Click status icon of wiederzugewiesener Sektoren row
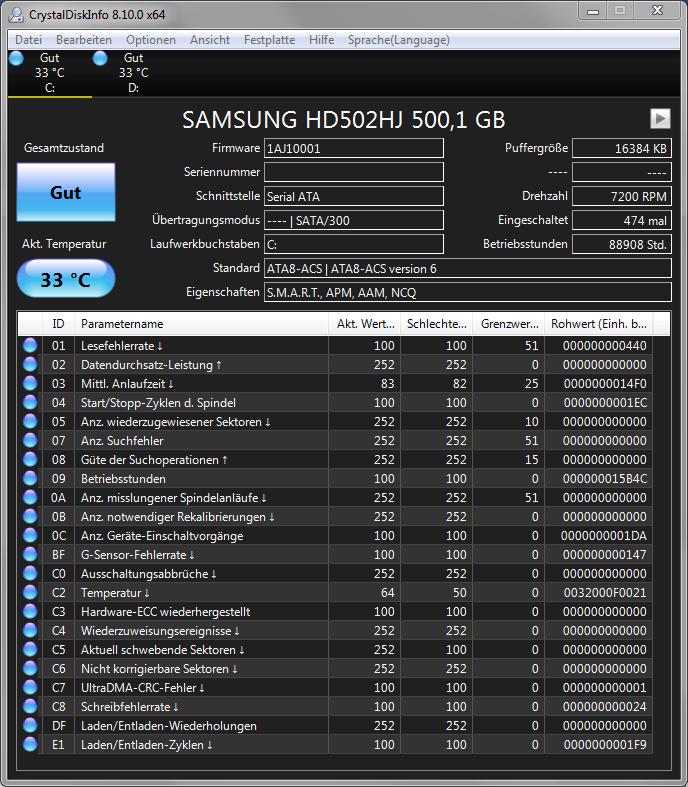The image size is (688, 787). 30,422
